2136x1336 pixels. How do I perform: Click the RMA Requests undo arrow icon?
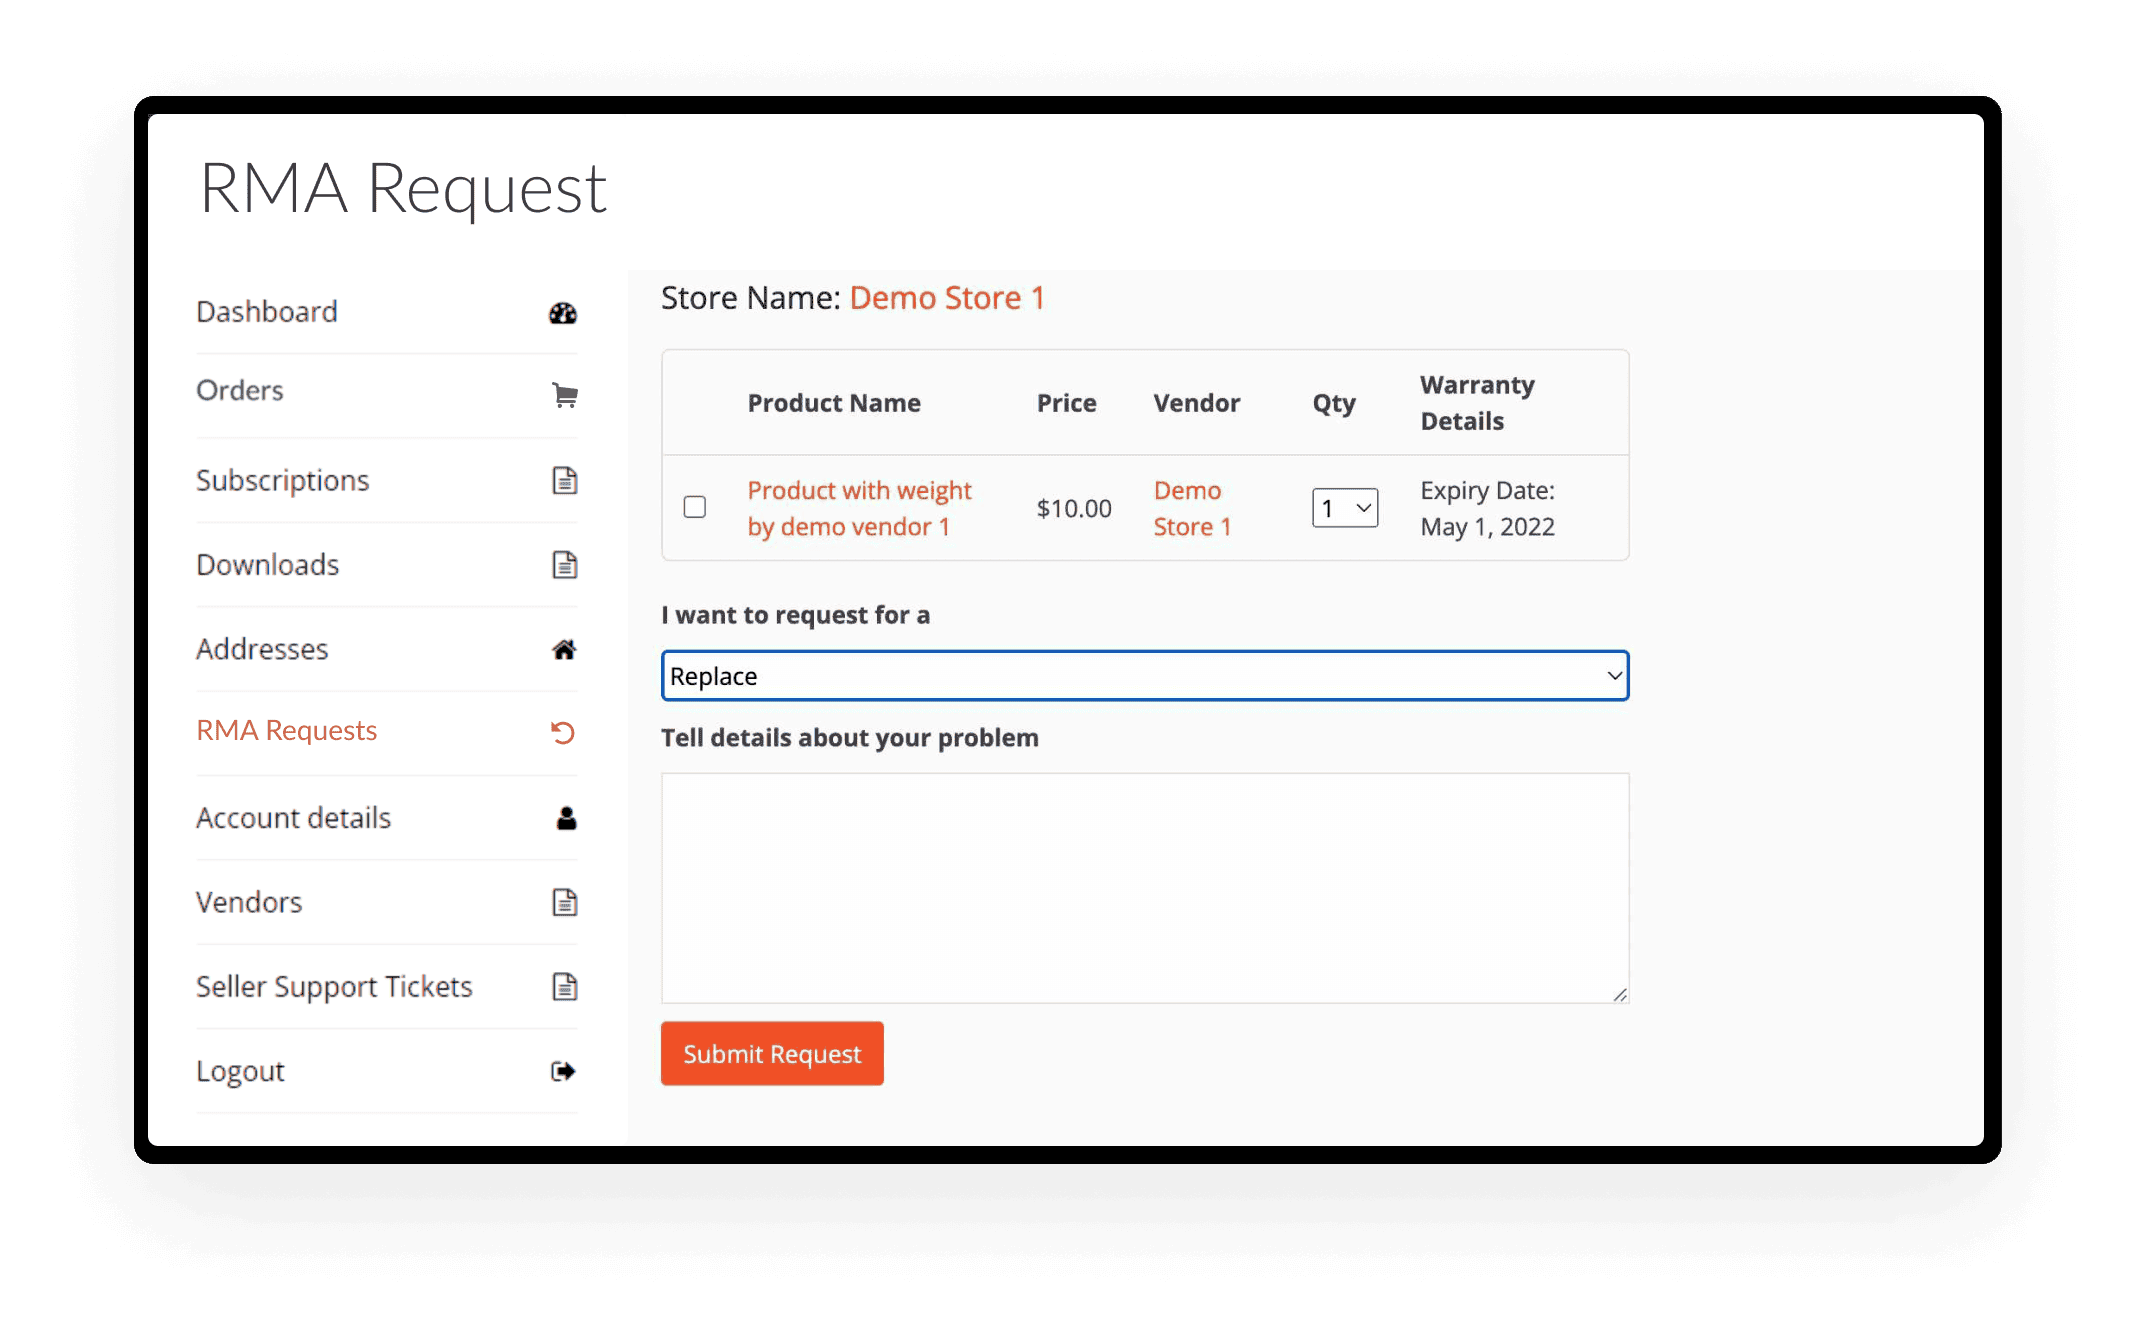[563, 733]
